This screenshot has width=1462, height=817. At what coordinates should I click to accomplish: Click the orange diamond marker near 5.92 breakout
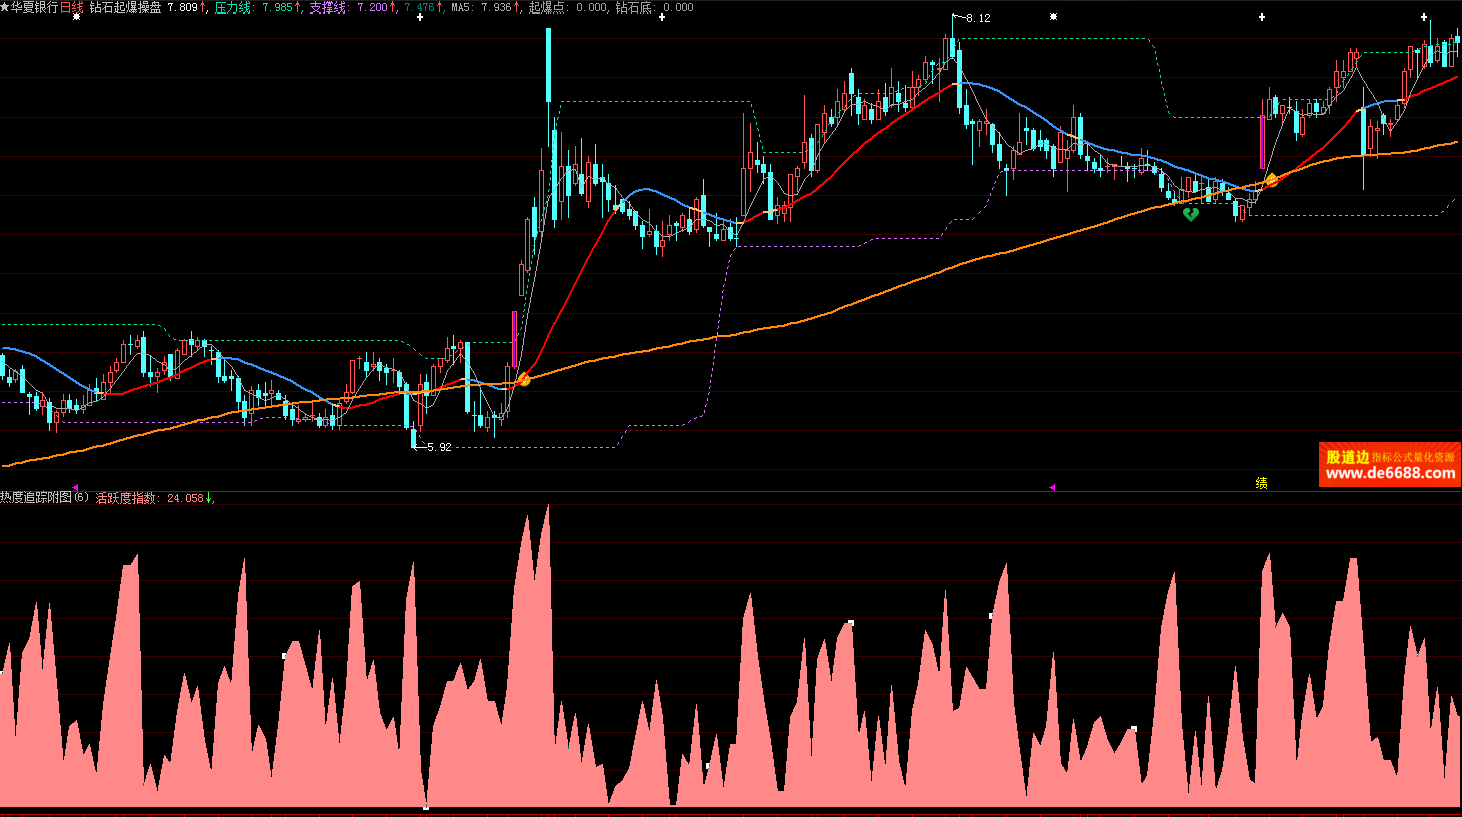tap(523, 378)
